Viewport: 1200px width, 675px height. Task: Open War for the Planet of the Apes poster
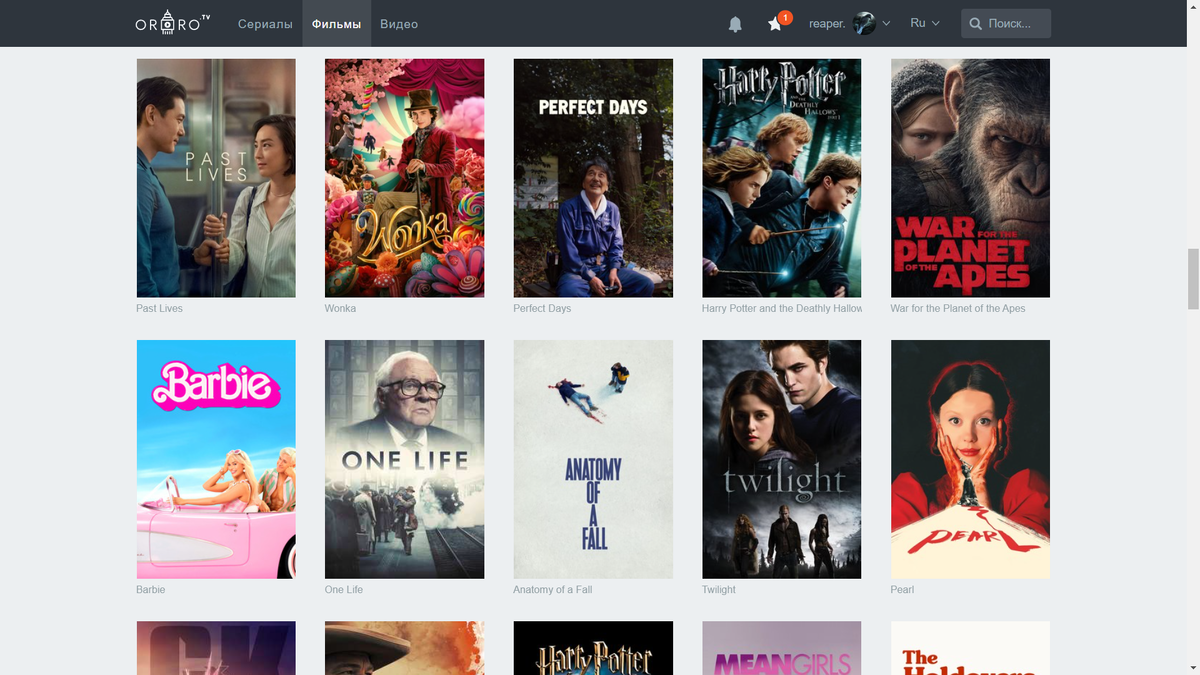coord(970,178)
